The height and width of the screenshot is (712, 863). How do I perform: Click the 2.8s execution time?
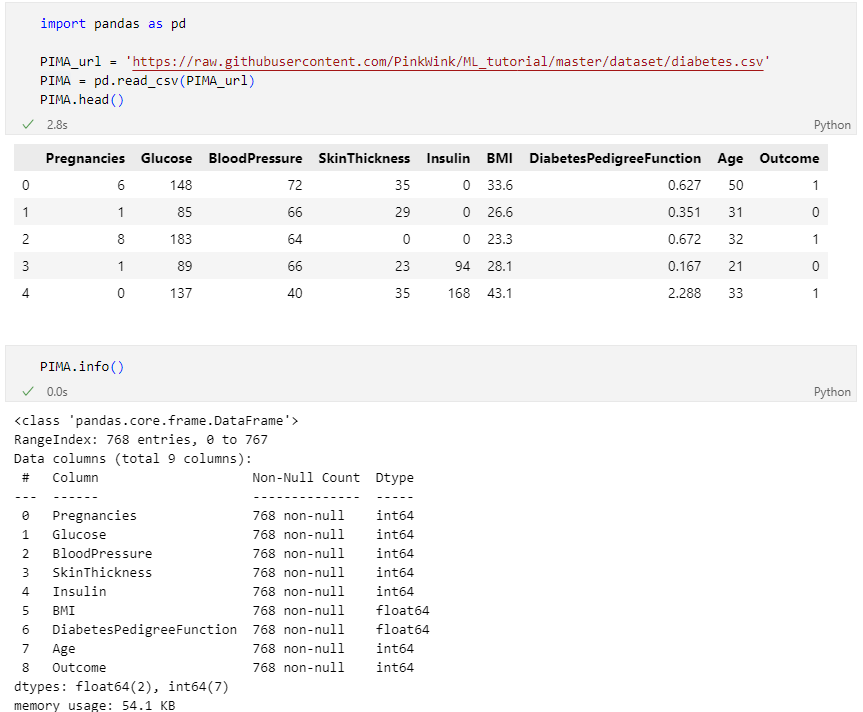(57, 125)
